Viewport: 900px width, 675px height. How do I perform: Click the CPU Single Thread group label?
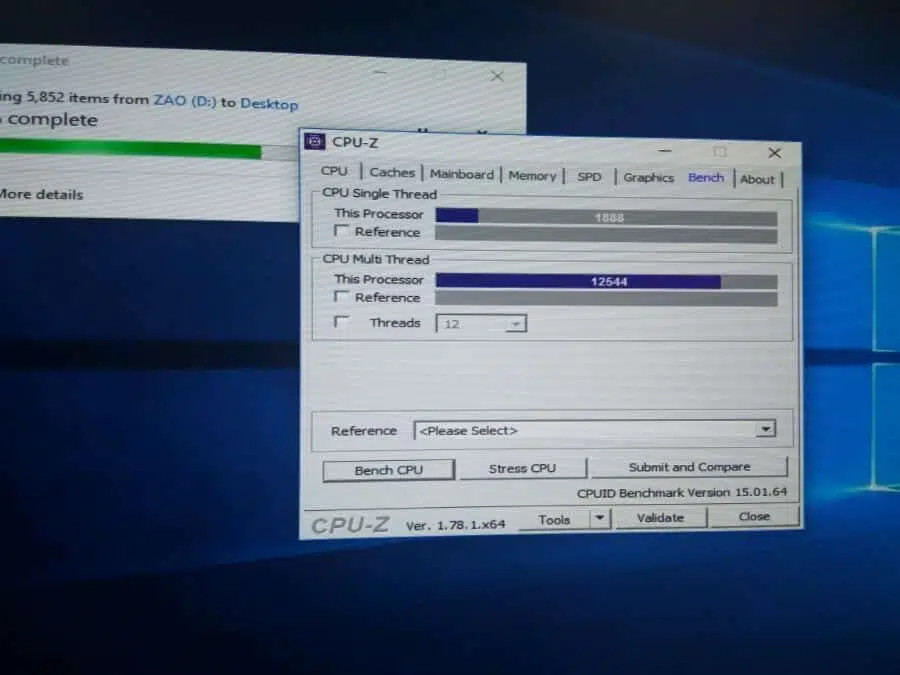point(379,193)
